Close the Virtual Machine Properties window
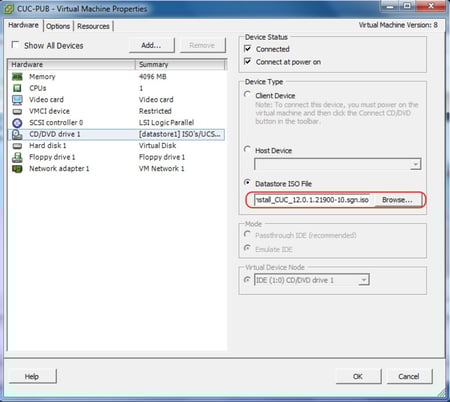This screenshot has height=402, width=450. (x=431, y=6)
